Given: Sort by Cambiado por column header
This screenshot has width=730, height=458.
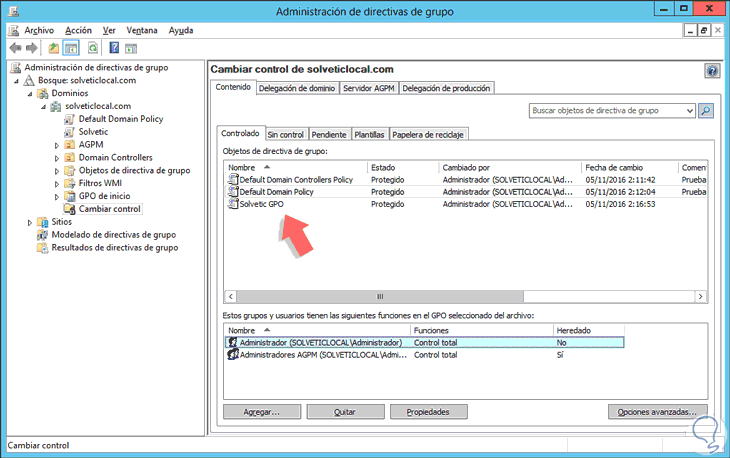Looking at the screenshot, I should (510, 167).
